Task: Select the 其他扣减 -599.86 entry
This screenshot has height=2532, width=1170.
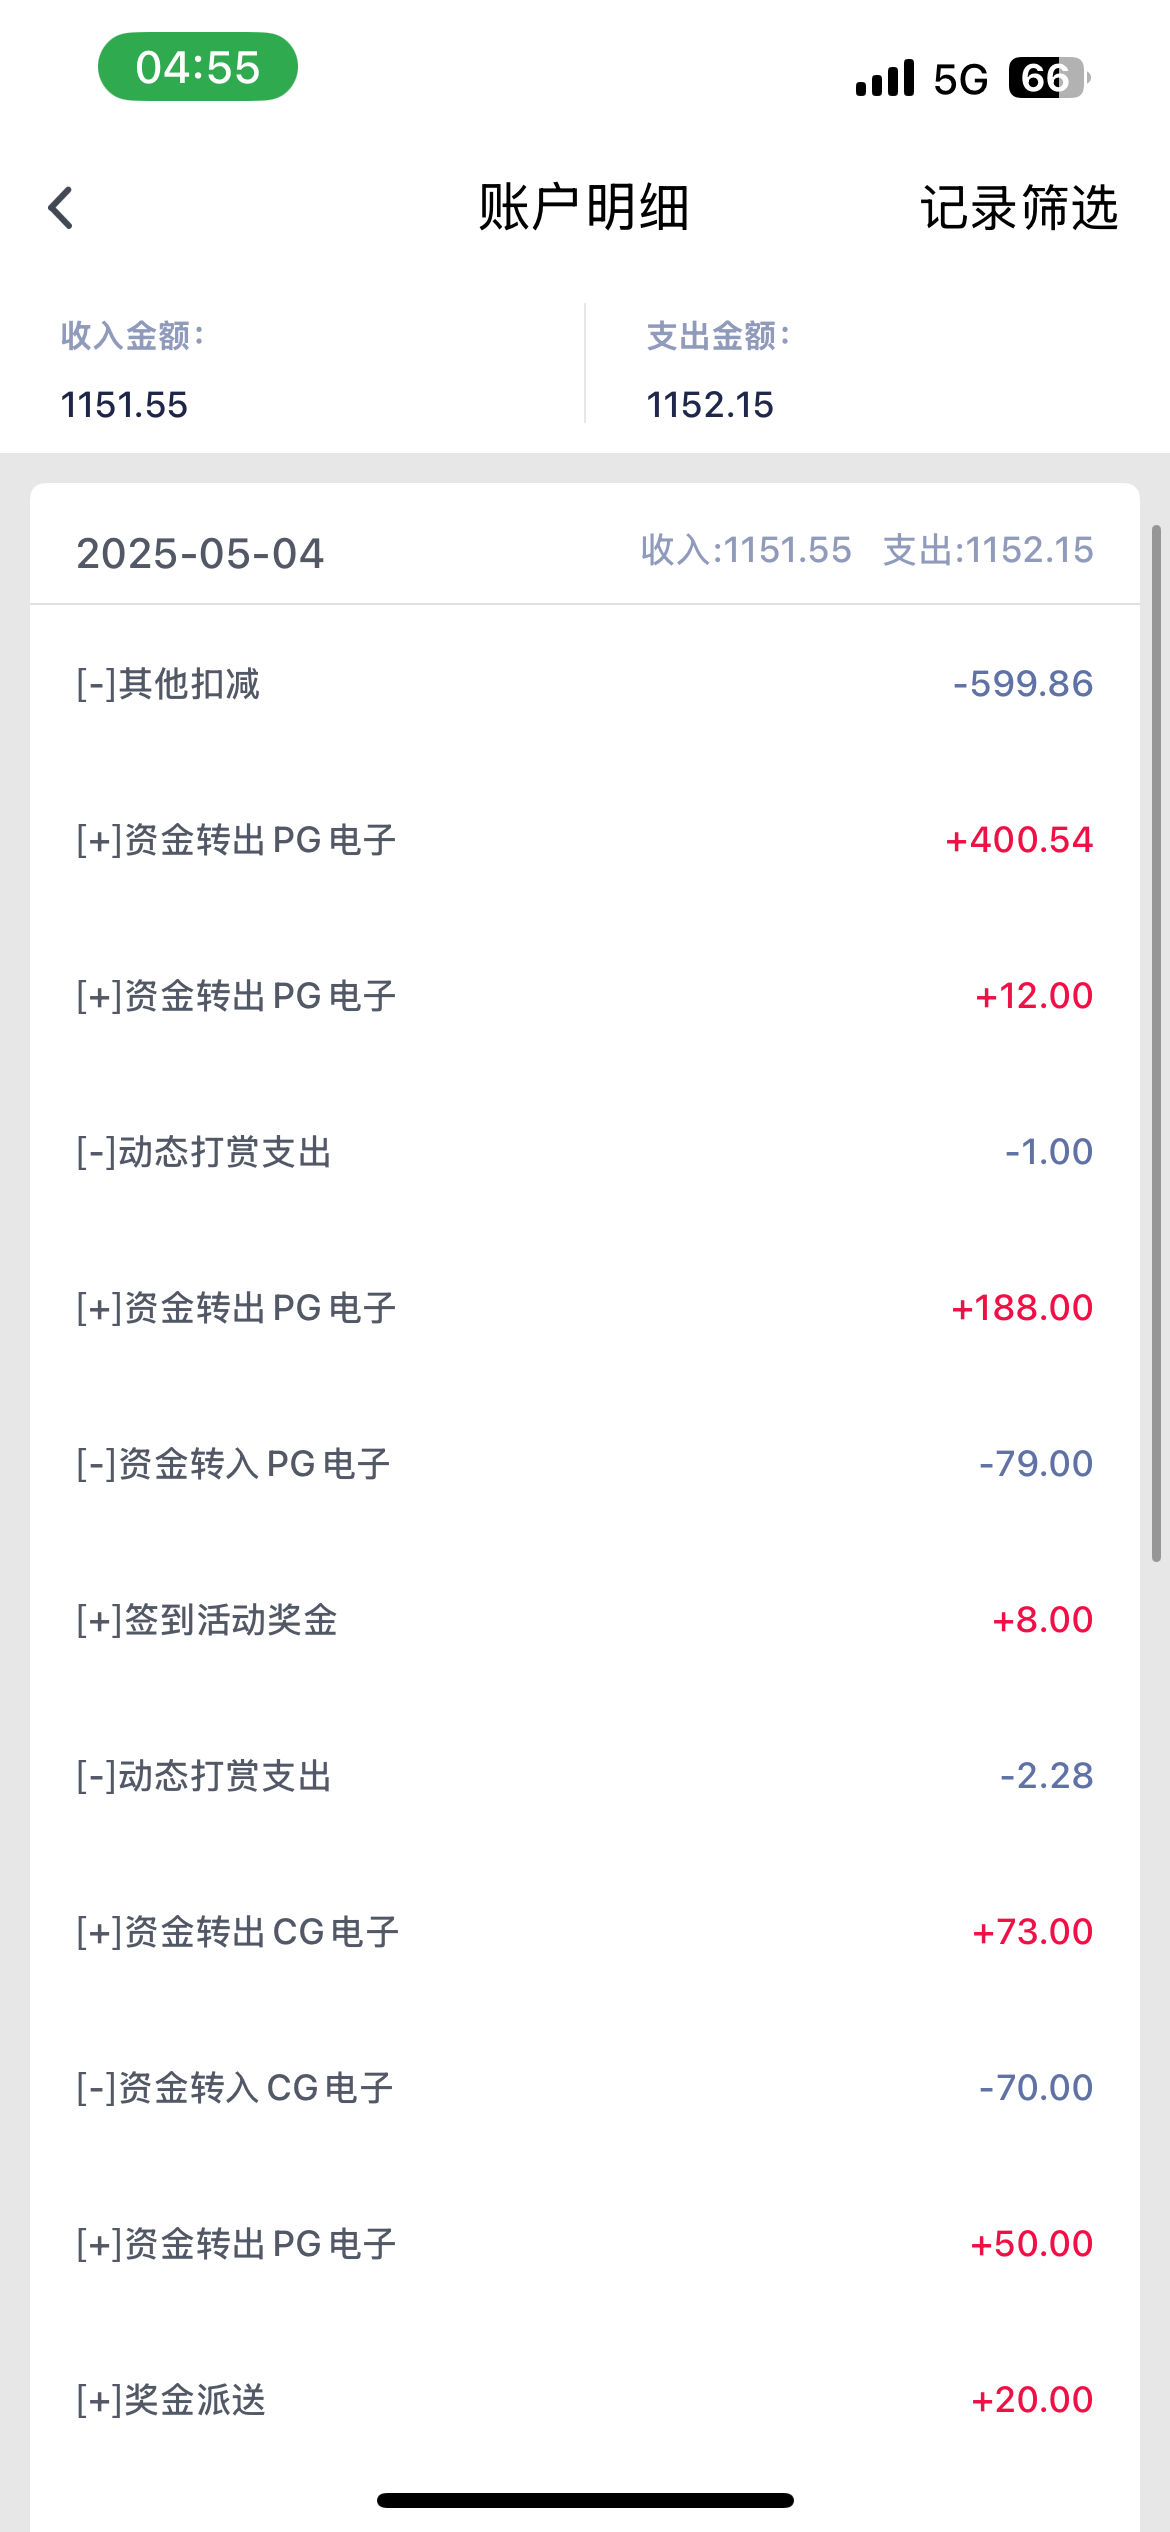Action: 585,684
